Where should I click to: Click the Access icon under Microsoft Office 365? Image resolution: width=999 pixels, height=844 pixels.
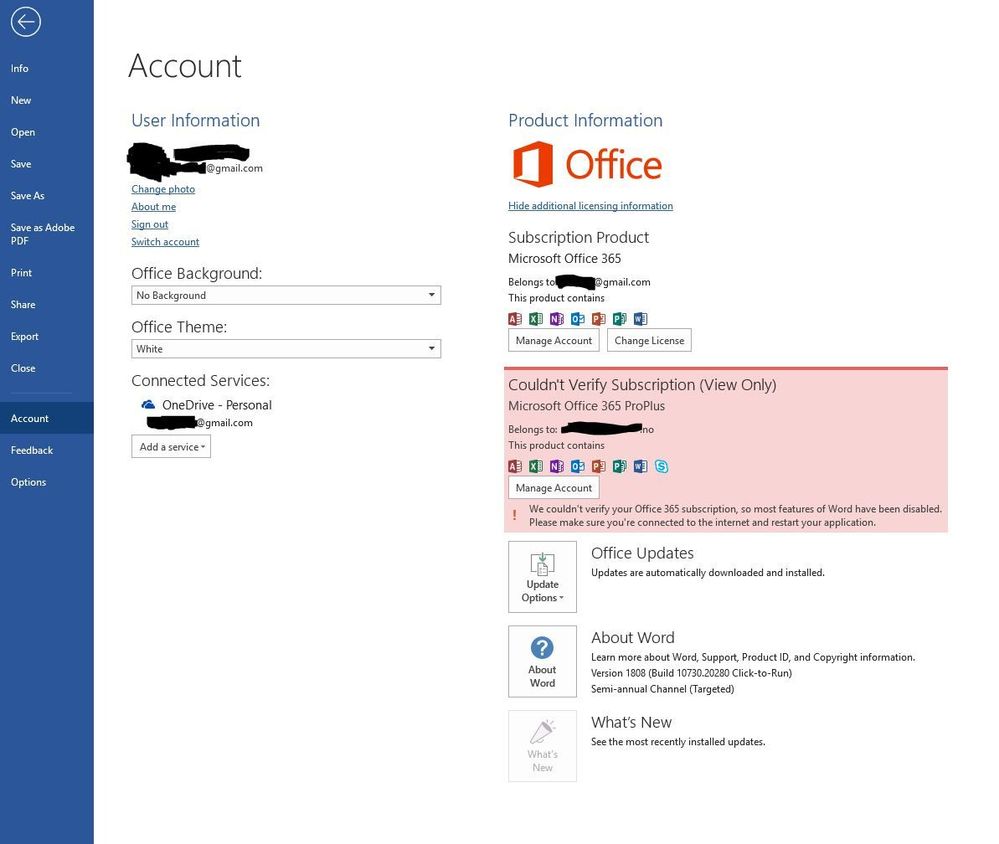click(x=515, y=318)
